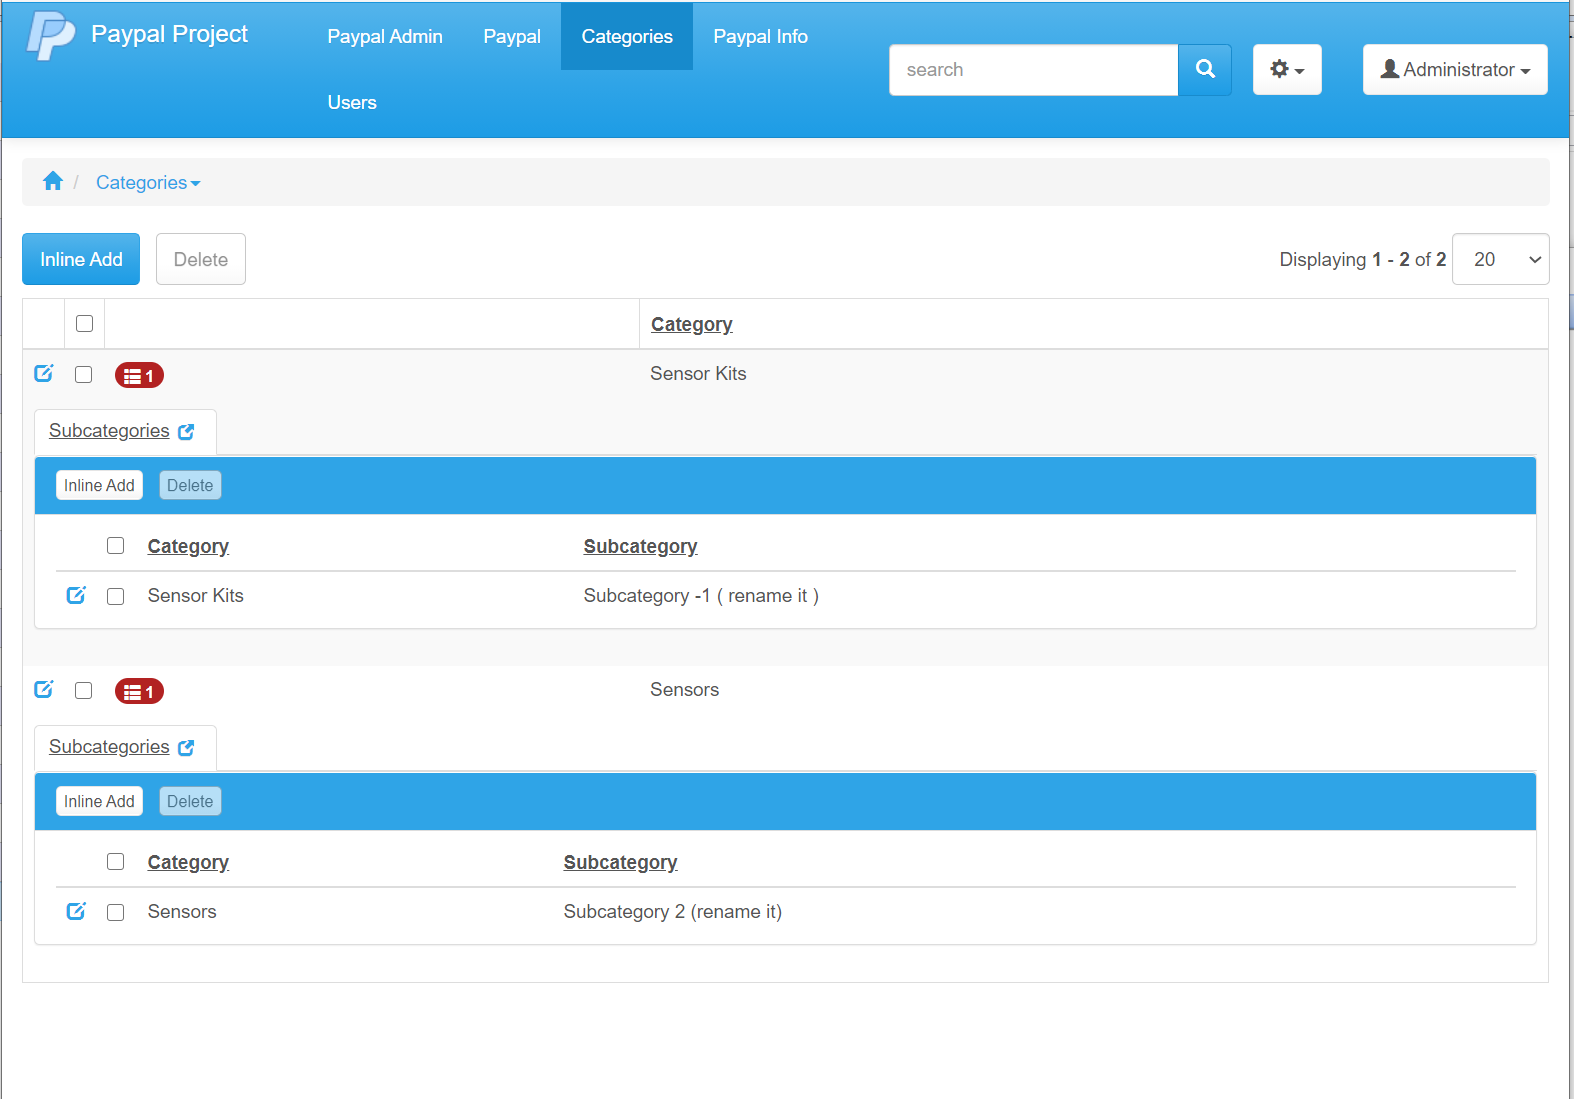Sort Sensors subtable by Subcategory column
The width and height of the screenshot is (1574, 1099).
pos(620,862)
